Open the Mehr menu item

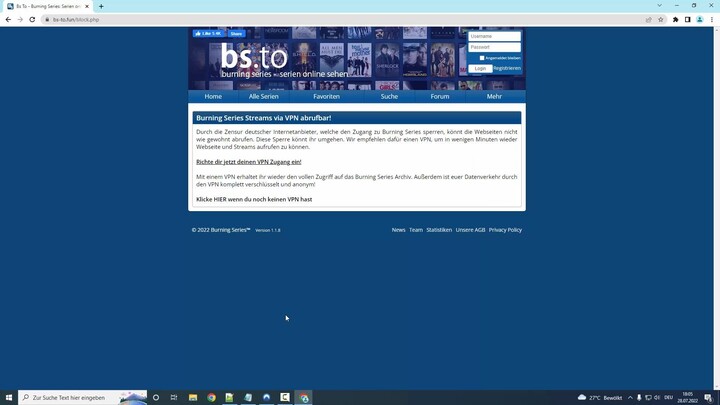coord(494,96)
